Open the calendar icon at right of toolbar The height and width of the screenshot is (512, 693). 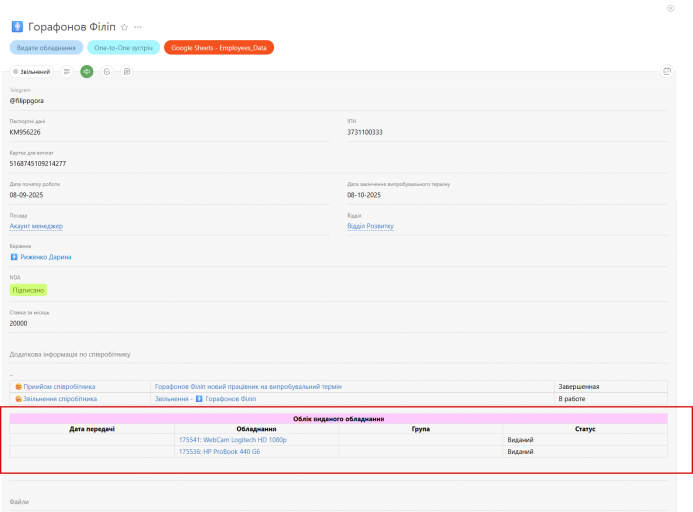667,71
